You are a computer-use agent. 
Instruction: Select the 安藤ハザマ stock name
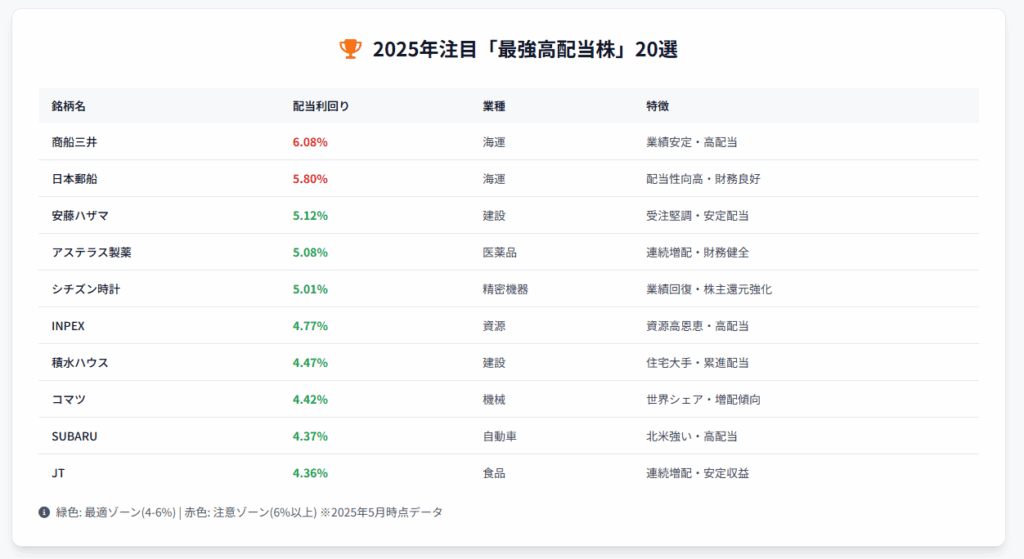coord(80,216)
